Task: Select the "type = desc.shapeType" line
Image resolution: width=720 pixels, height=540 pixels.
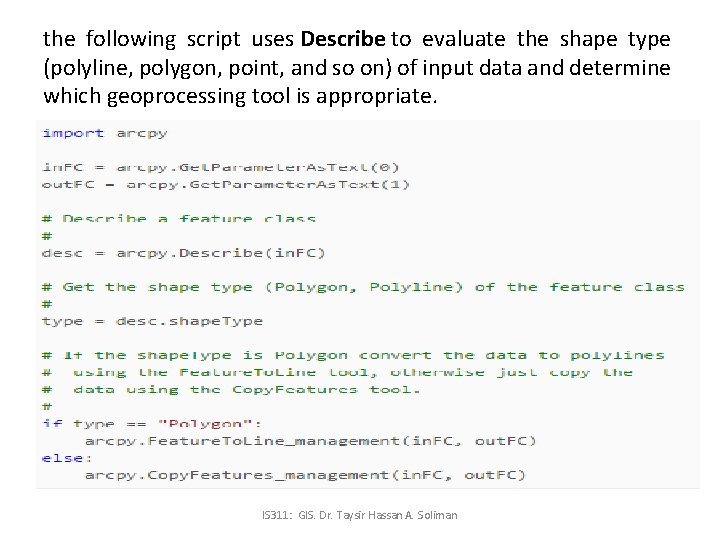Action: (152, 321)
